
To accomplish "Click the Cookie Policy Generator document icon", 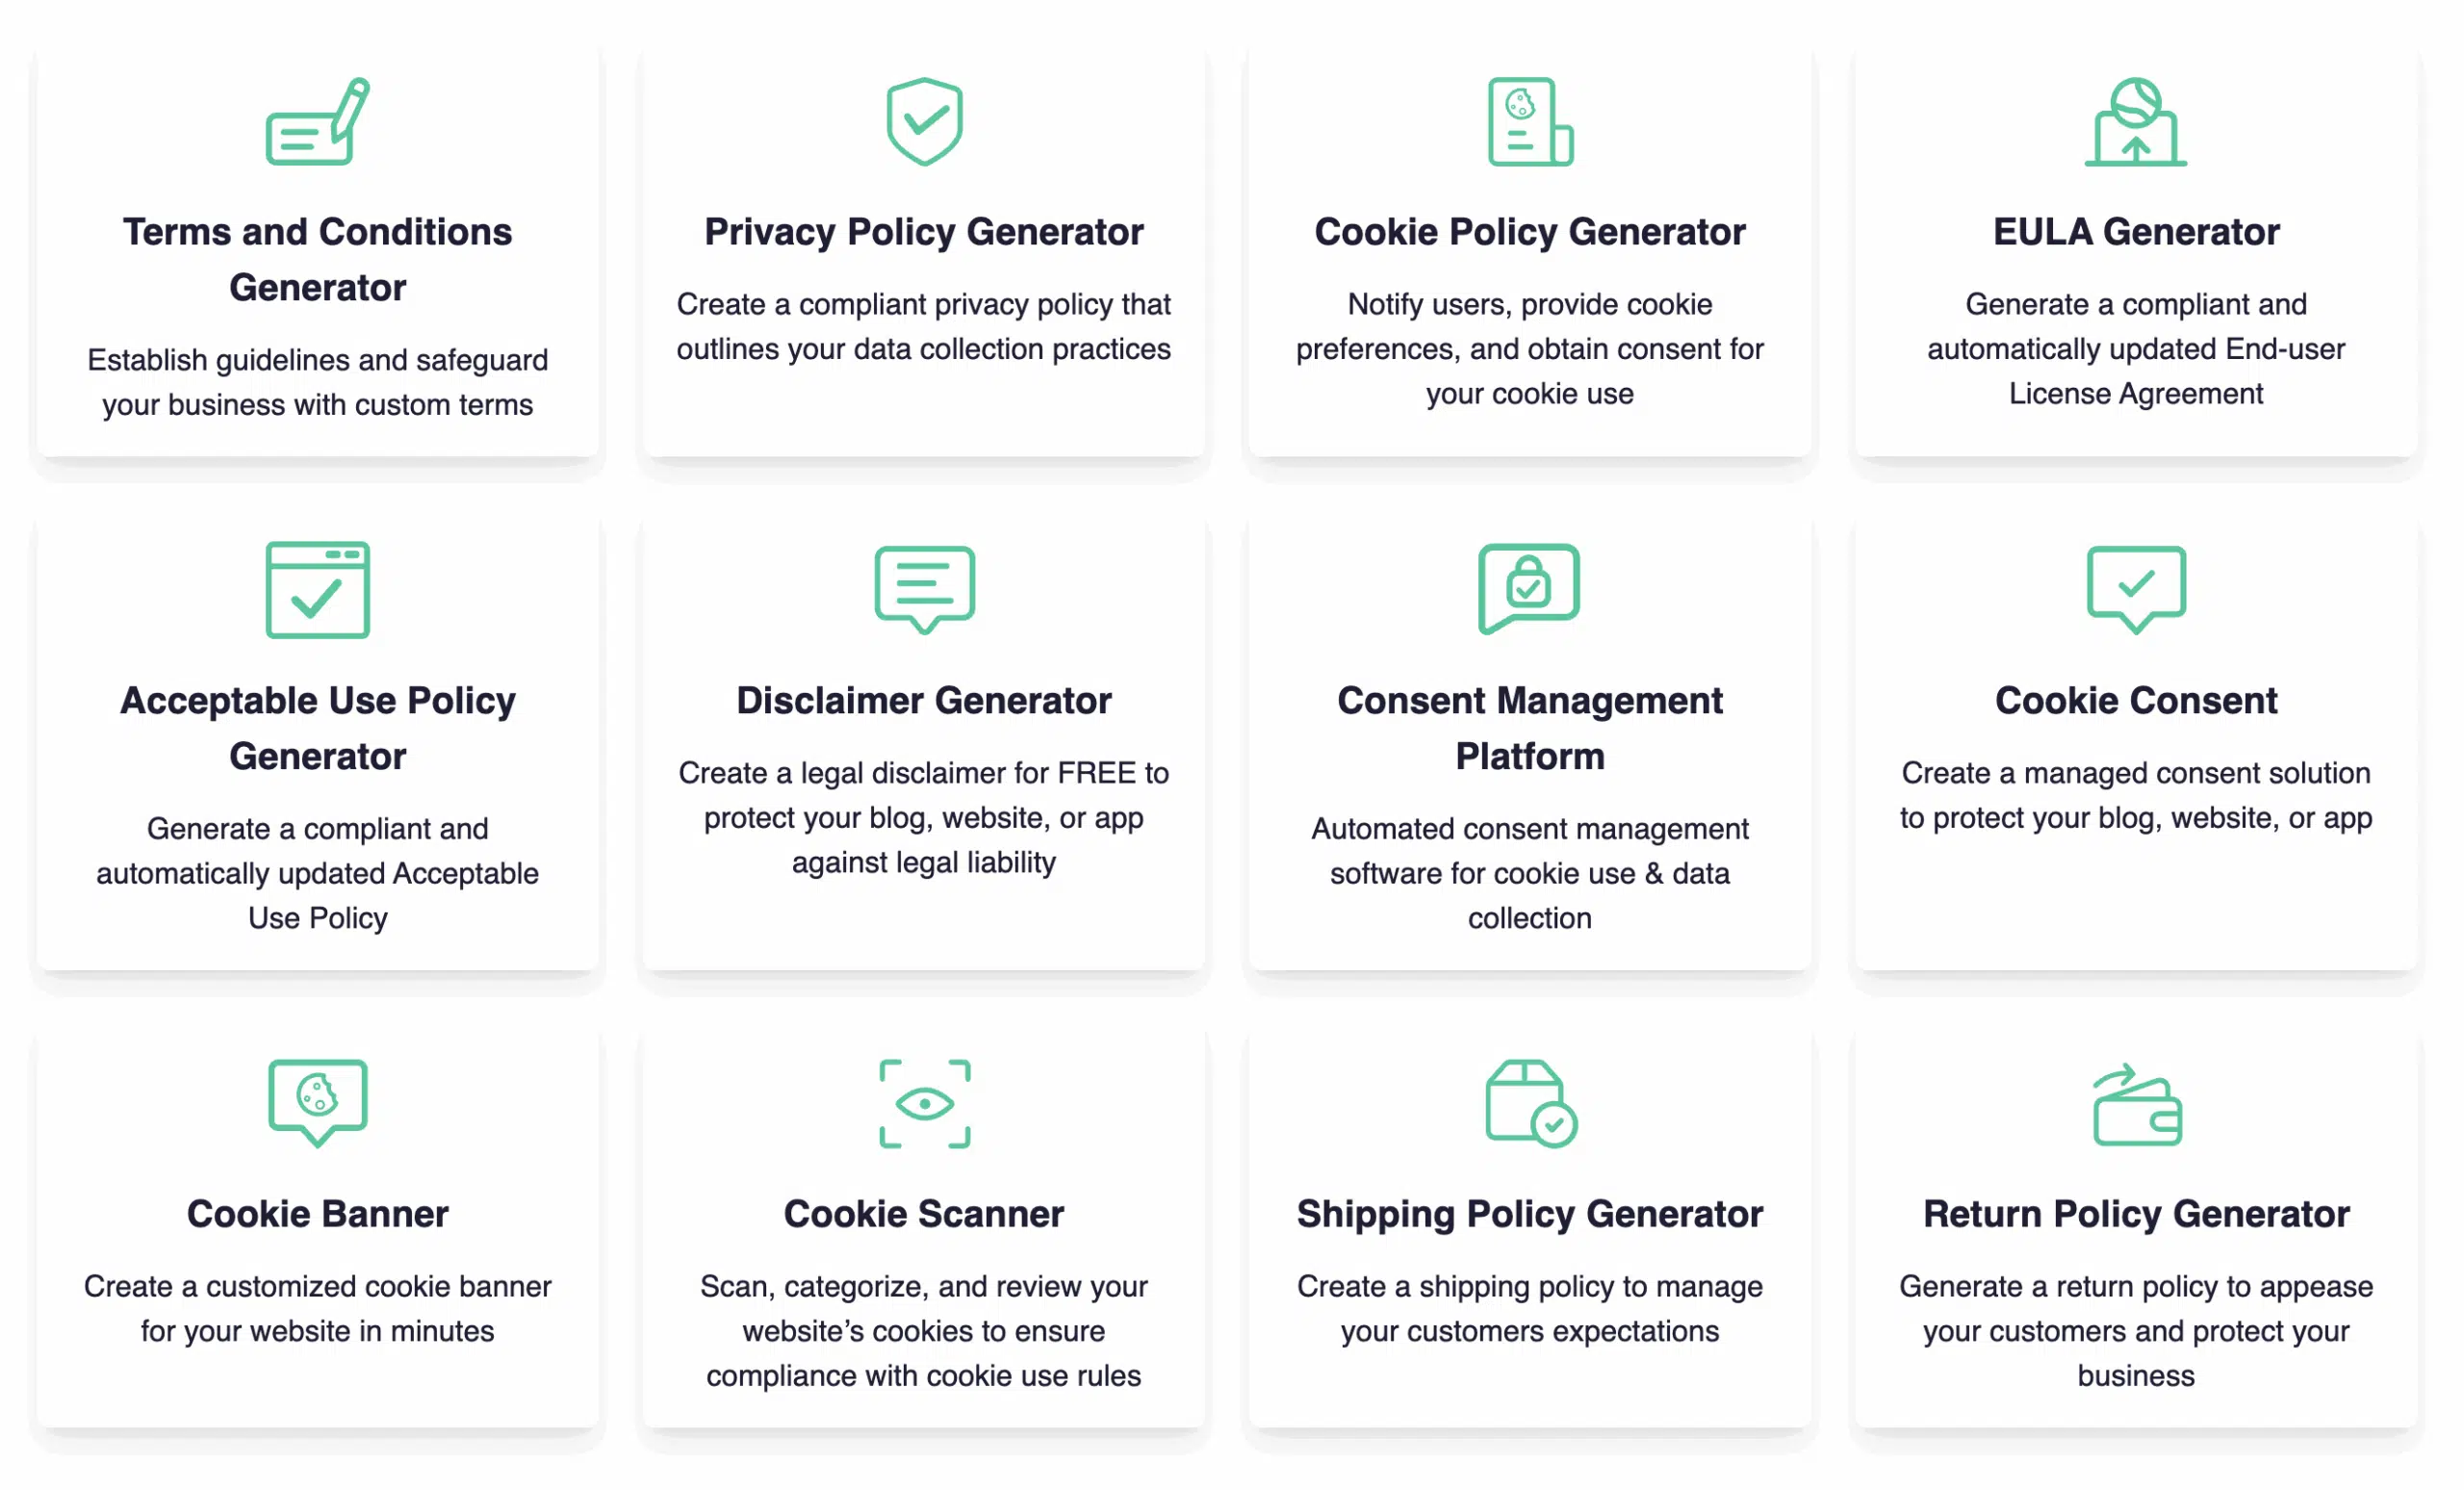I will (x=1530, y=122).
